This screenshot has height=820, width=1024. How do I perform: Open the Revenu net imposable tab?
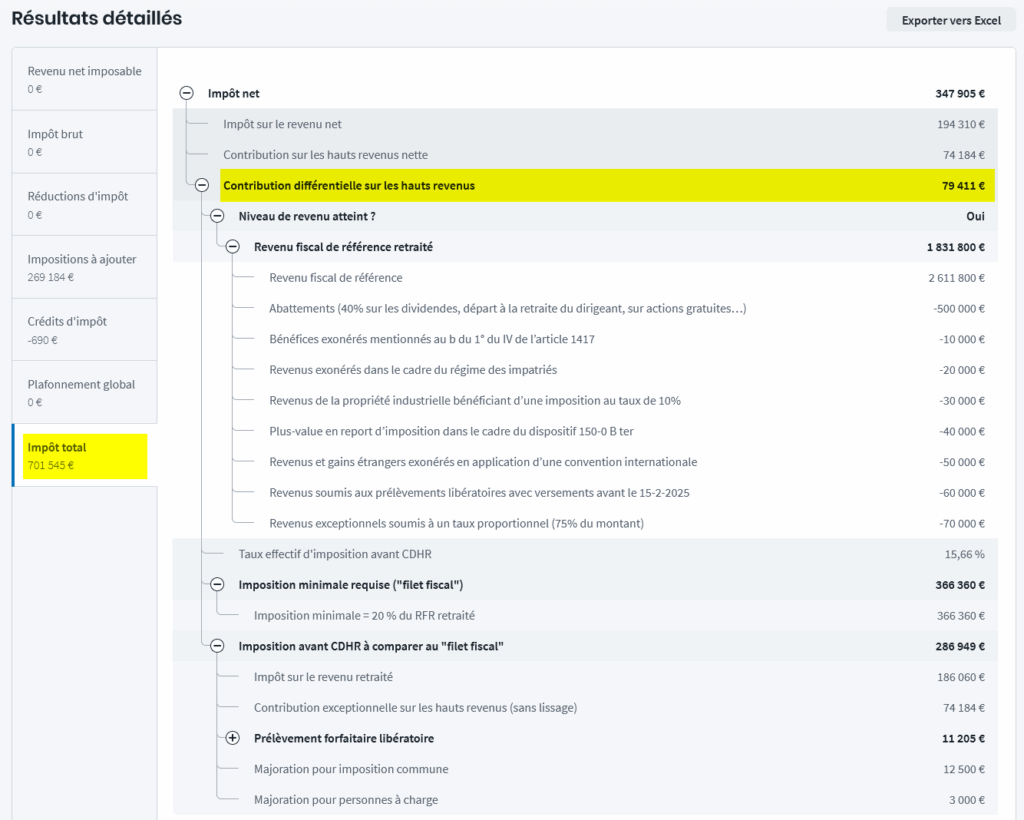[84, 79]
